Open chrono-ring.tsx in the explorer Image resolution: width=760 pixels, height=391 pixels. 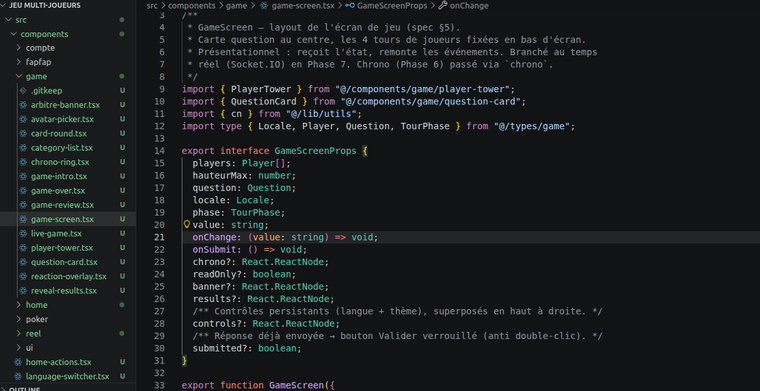click(x=60, y=162)
